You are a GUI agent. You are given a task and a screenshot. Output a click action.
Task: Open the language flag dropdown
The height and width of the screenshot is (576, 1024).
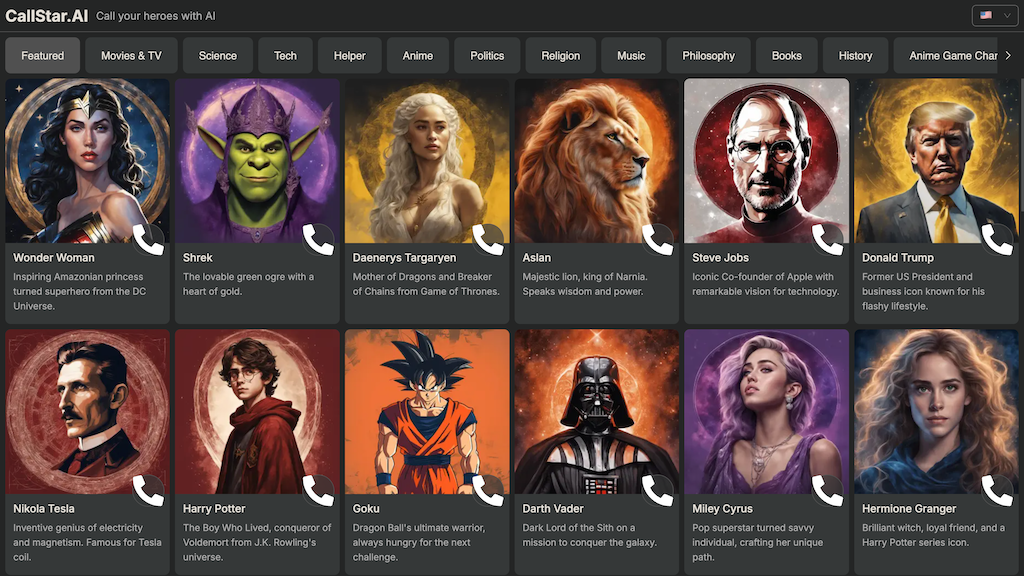click(x=995, y=15)
